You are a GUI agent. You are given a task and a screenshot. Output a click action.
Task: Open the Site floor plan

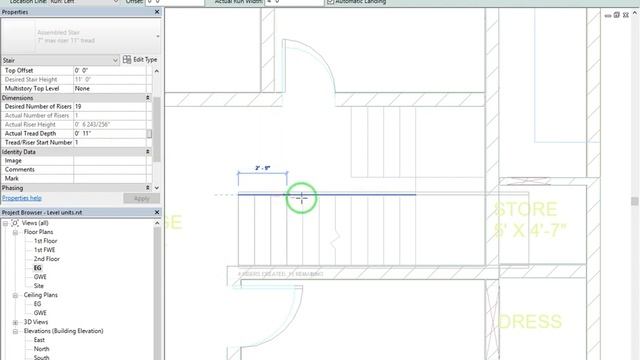38,286
